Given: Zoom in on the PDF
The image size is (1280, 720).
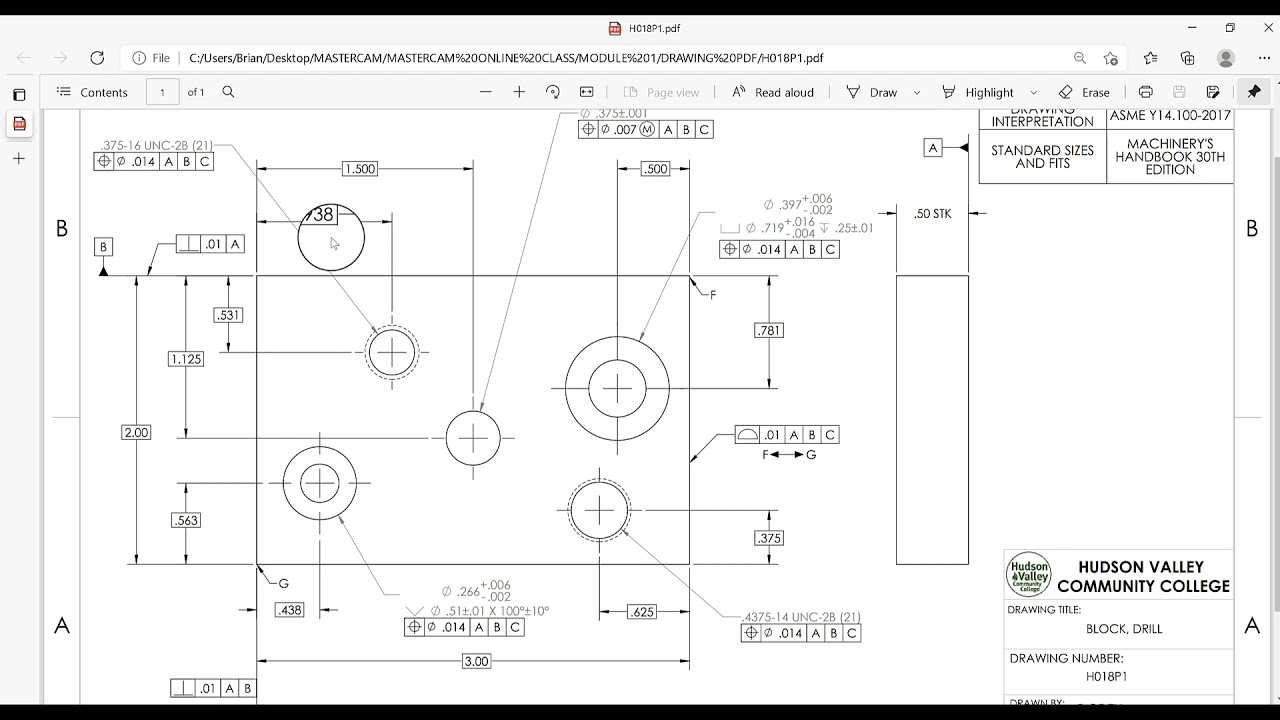Looking at the screenshot, I should tap(519, 92).
